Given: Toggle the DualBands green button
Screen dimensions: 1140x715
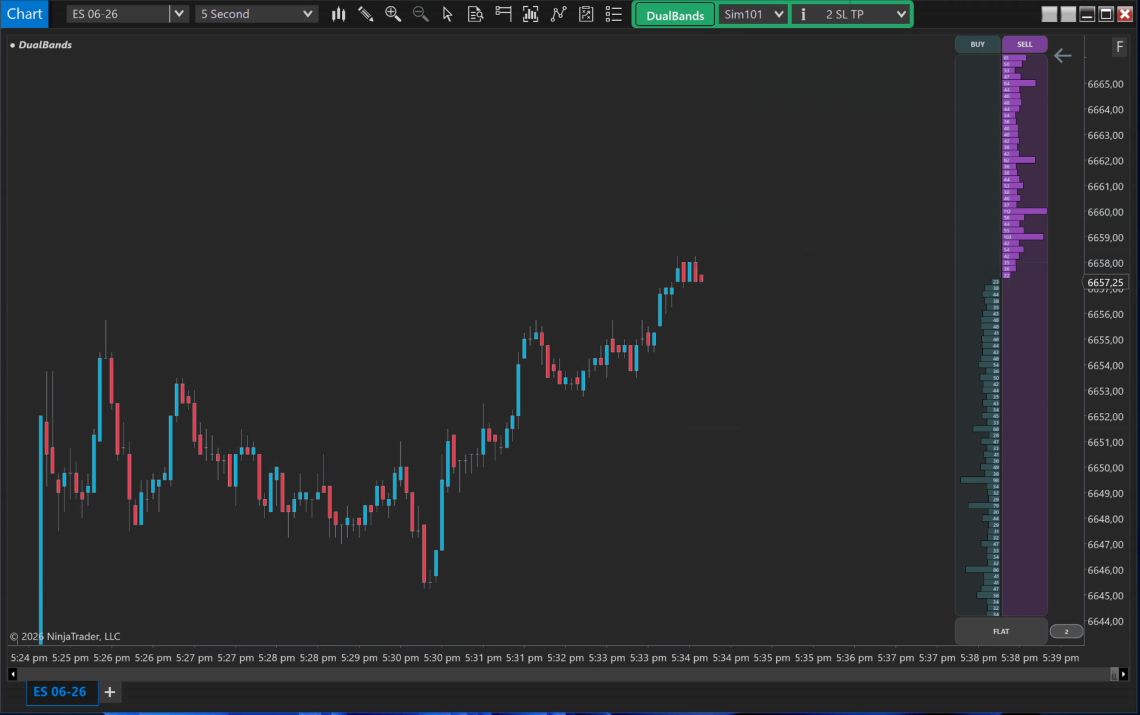Looking at the screenshot, I should pyautogui.click(x=675, y=15).
